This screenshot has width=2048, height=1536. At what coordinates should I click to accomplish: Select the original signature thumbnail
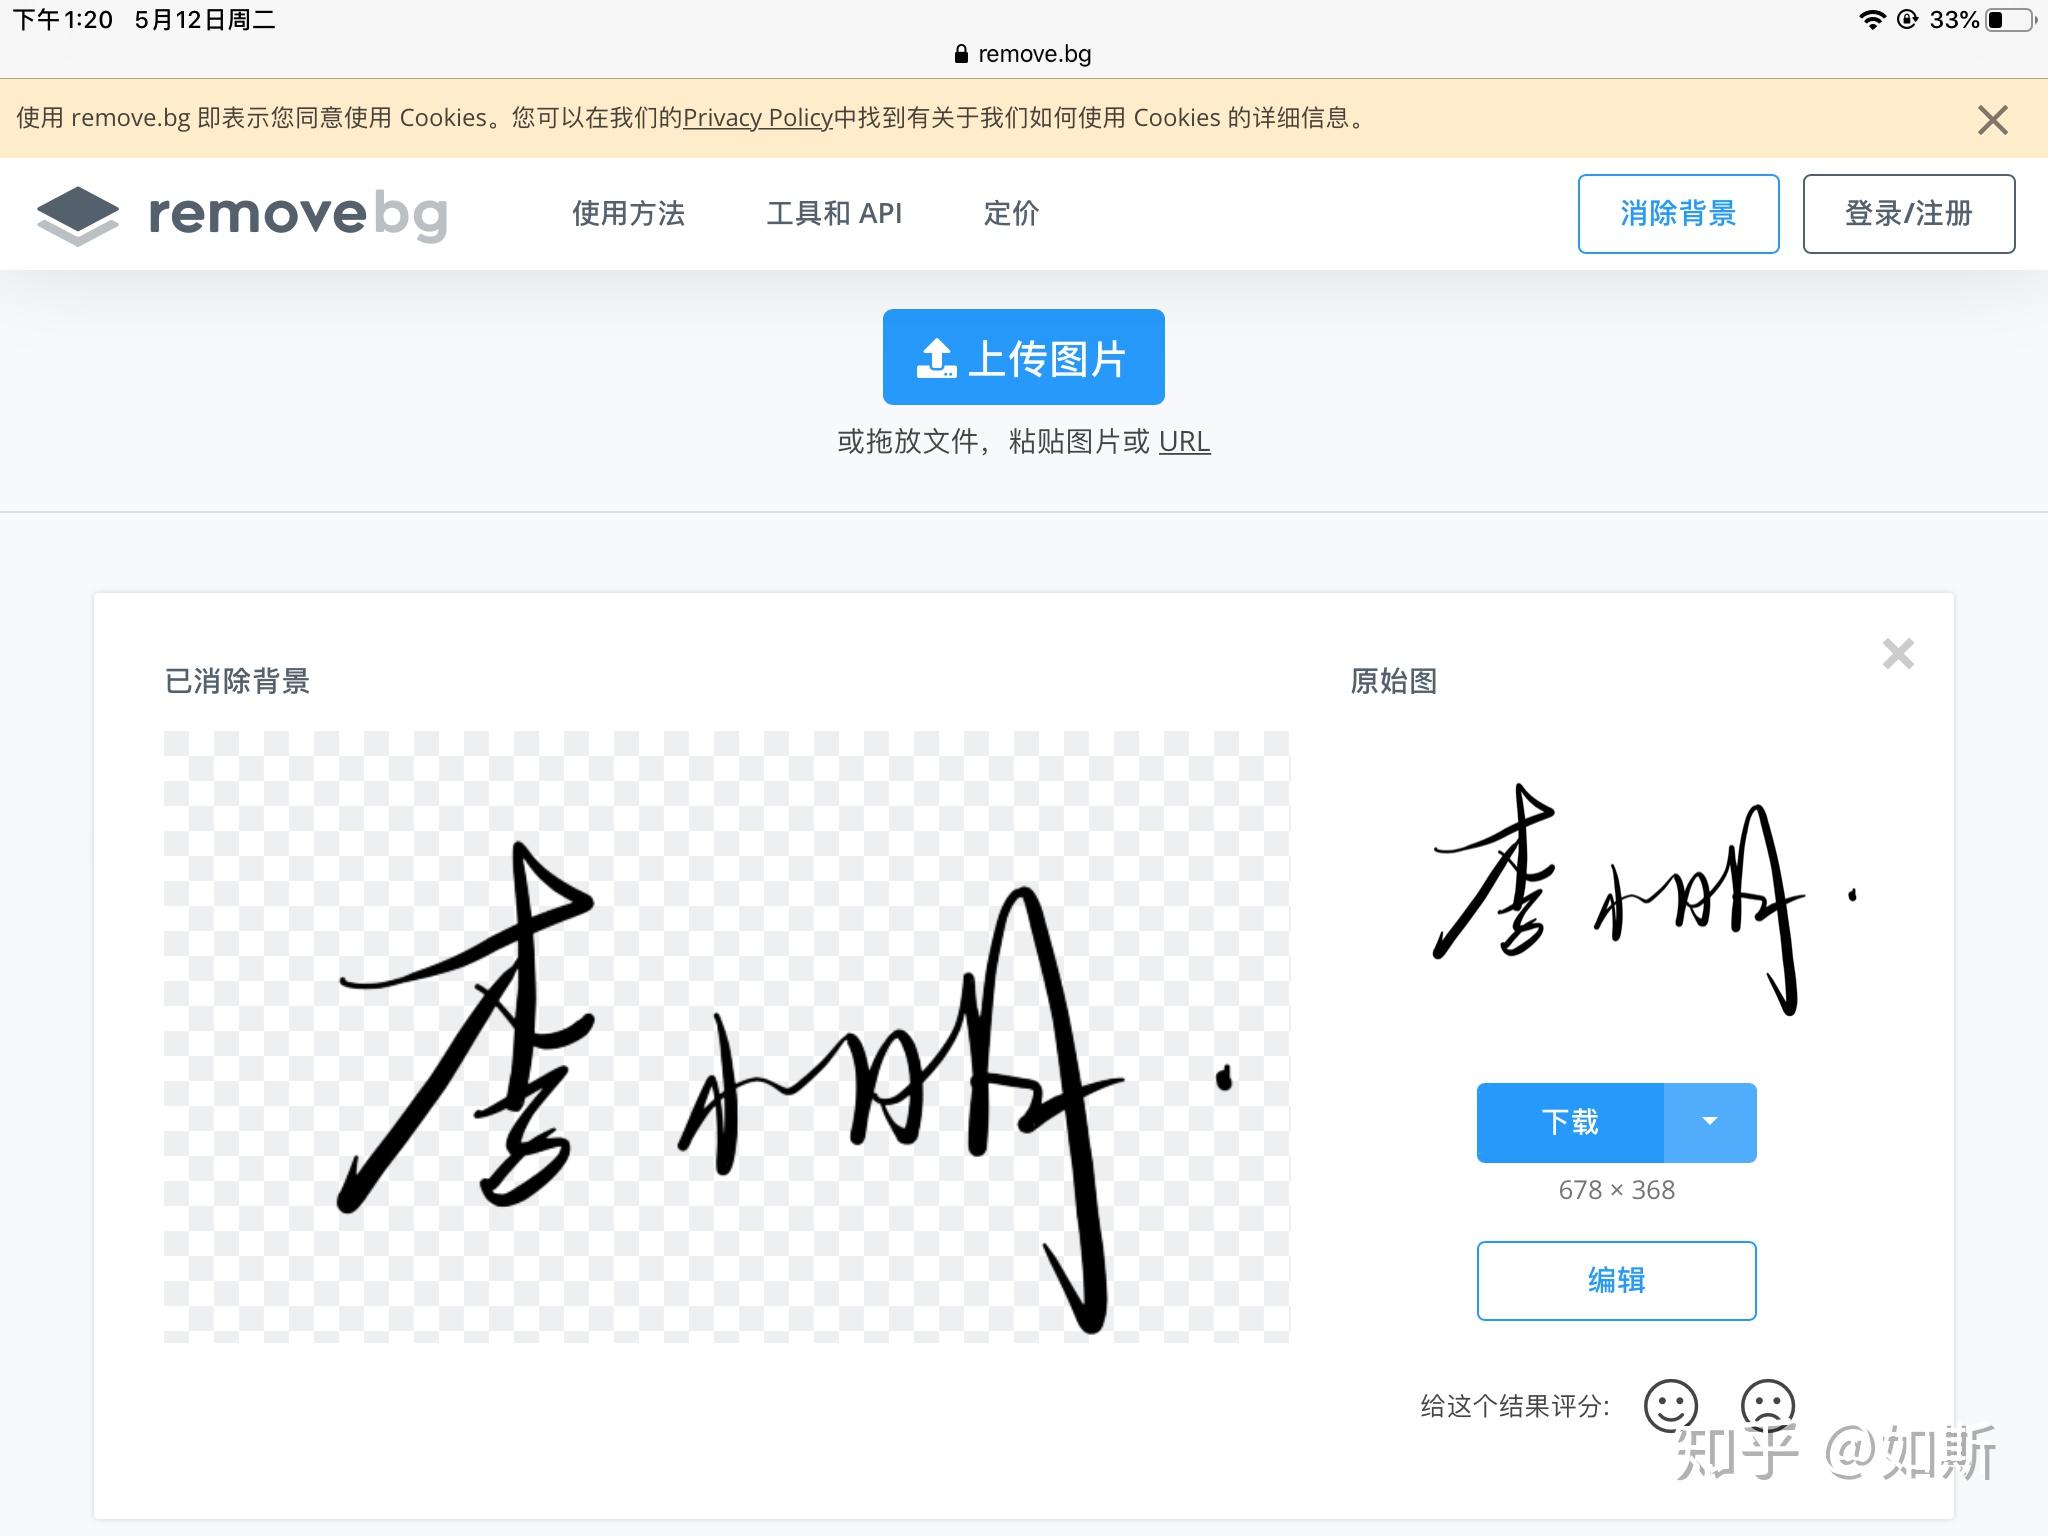tap(1645, 897)
